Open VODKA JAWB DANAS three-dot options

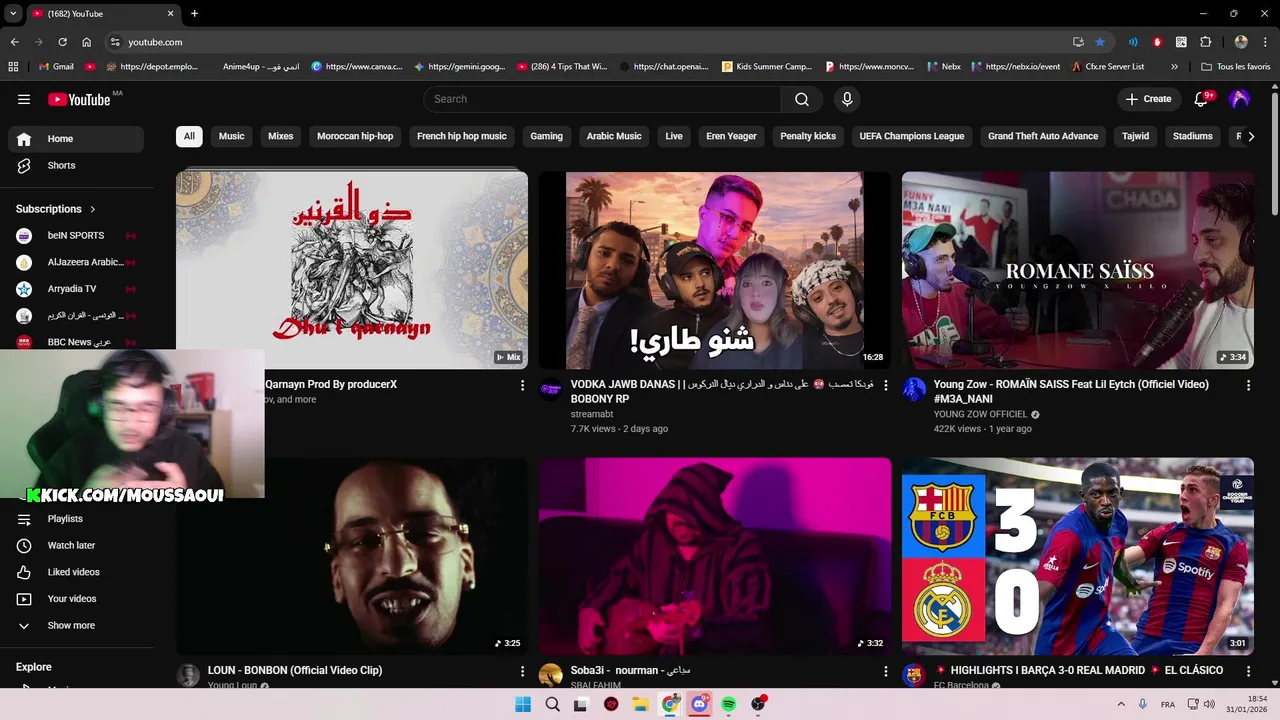tap(885, 385)
